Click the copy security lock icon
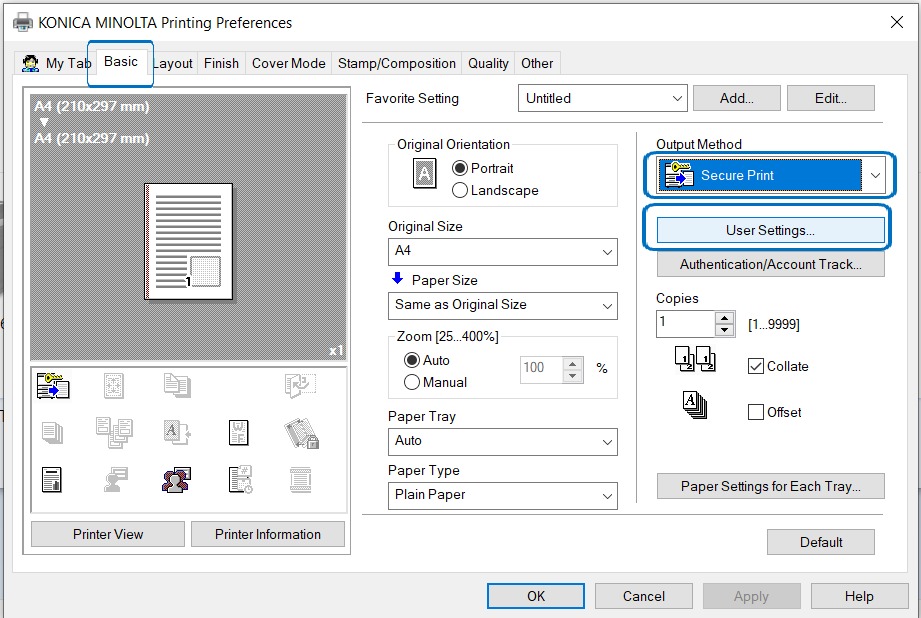 tap(300, 432)
